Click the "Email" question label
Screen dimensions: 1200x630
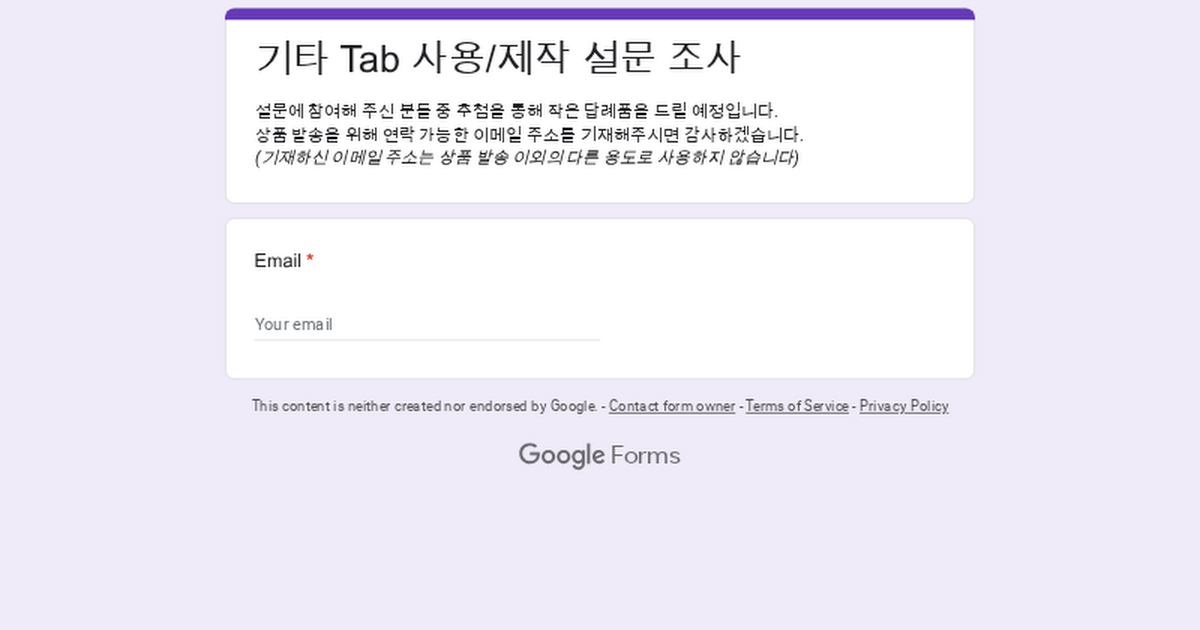tap(277, 261)
